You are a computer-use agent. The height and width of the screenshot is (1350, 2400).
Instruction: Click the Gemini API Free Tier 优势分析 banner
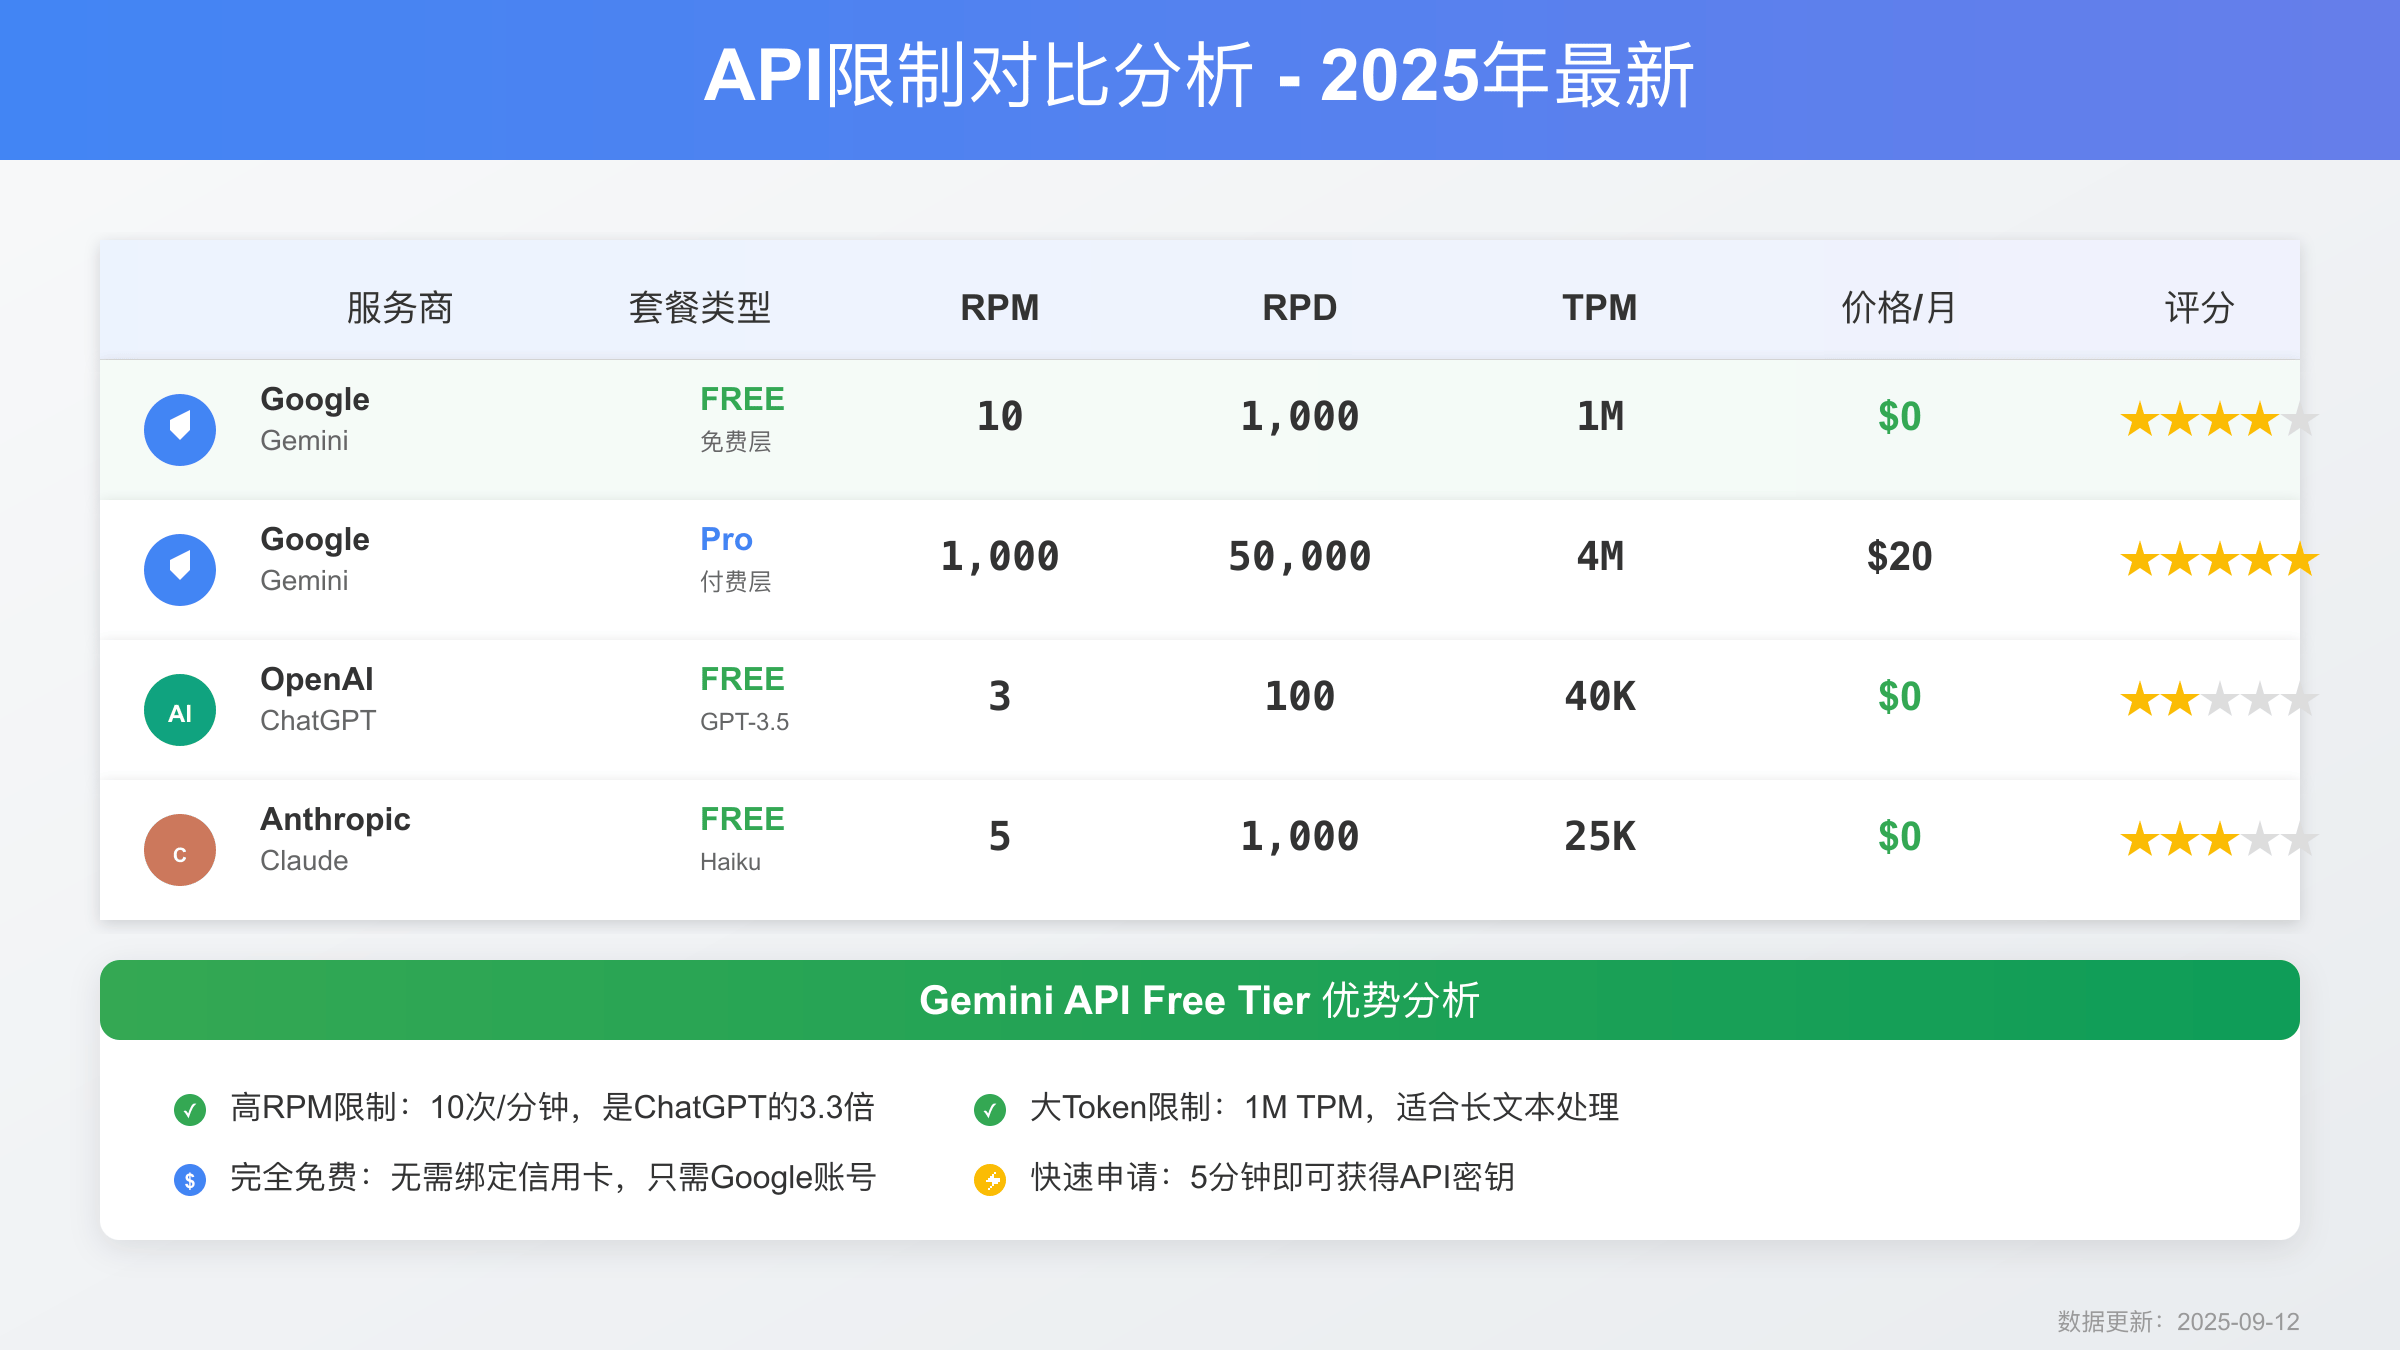click(1200, 1000)
